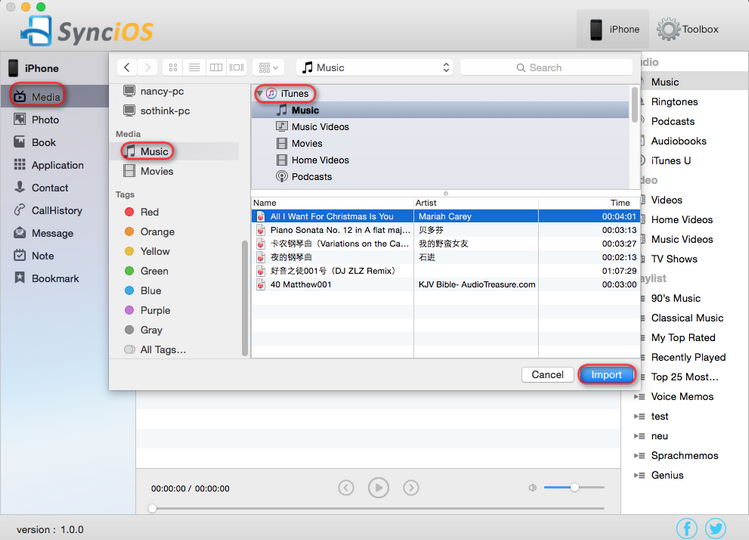Go forward in the file dialog
Viewport: 749px width, 540px height.
pyautogui.click(x=148, y=67)
